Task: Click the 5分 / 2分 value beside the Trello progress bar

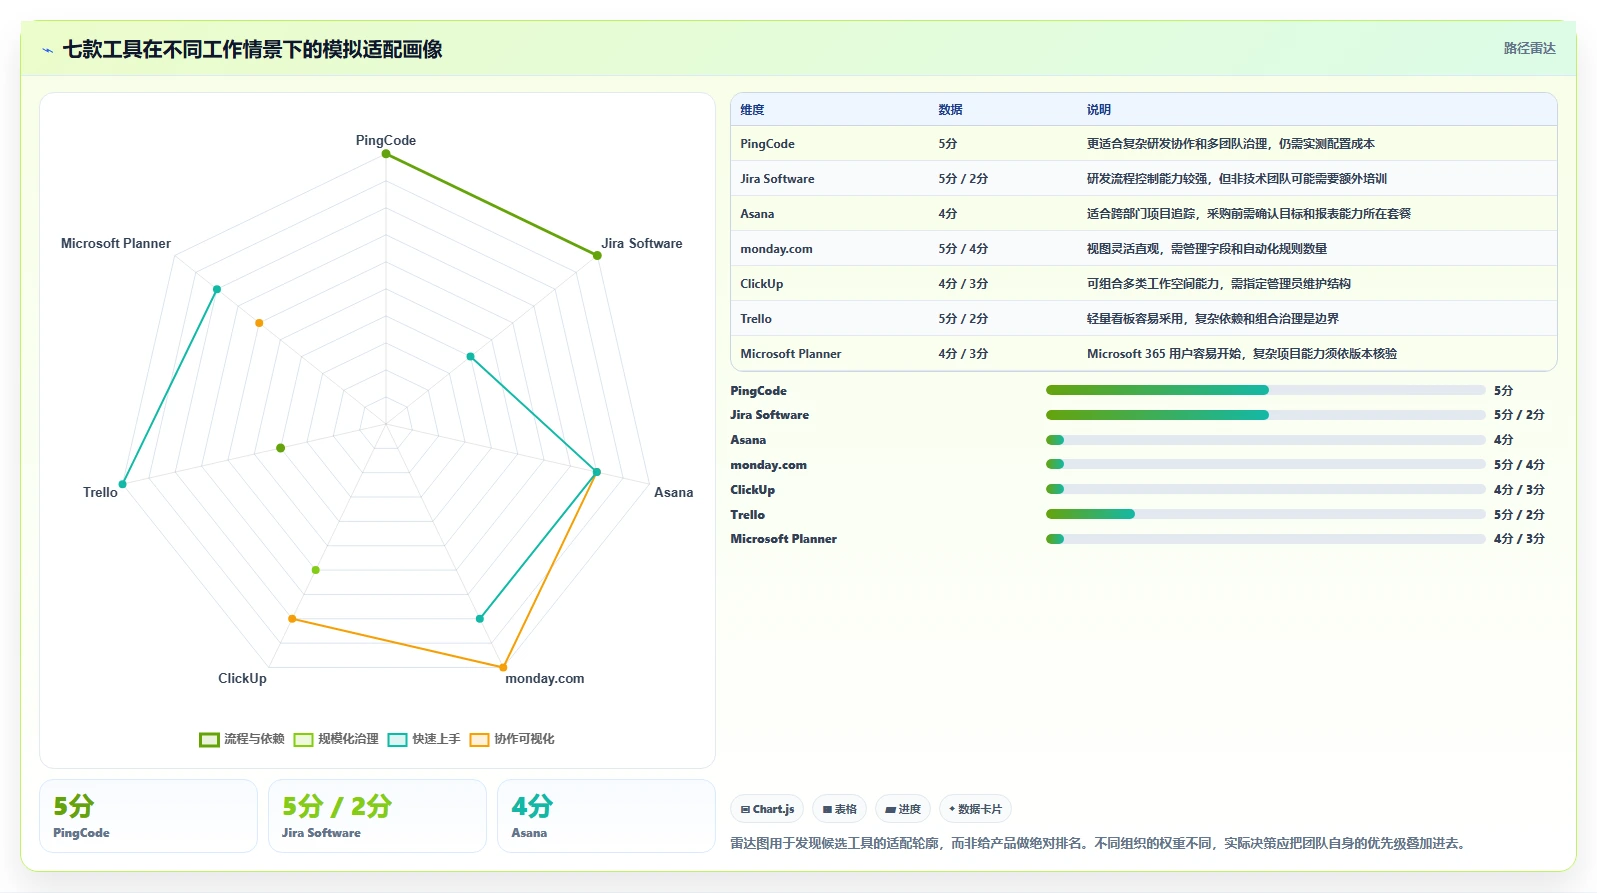Action: (x=1519, y=515)
